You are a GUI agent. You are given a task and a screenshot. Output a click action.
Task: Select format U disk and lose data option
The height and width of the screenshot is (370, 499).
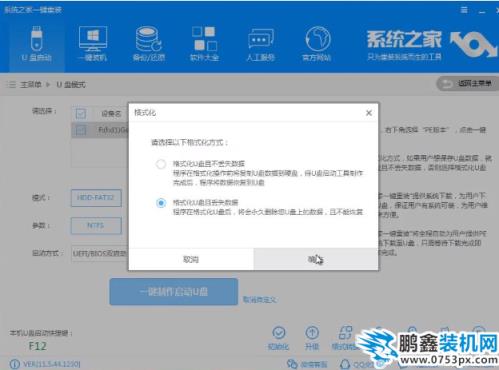tap(161, 203)
